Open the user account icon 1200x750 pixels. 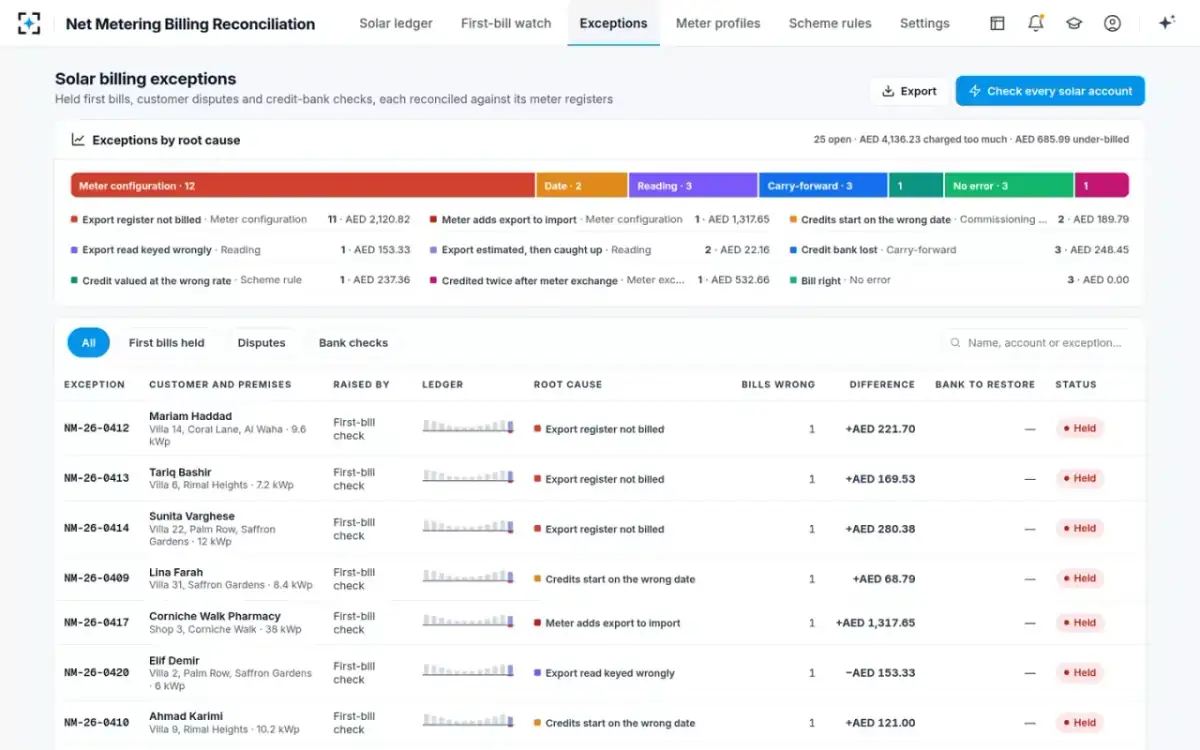tap(1112, 23)
